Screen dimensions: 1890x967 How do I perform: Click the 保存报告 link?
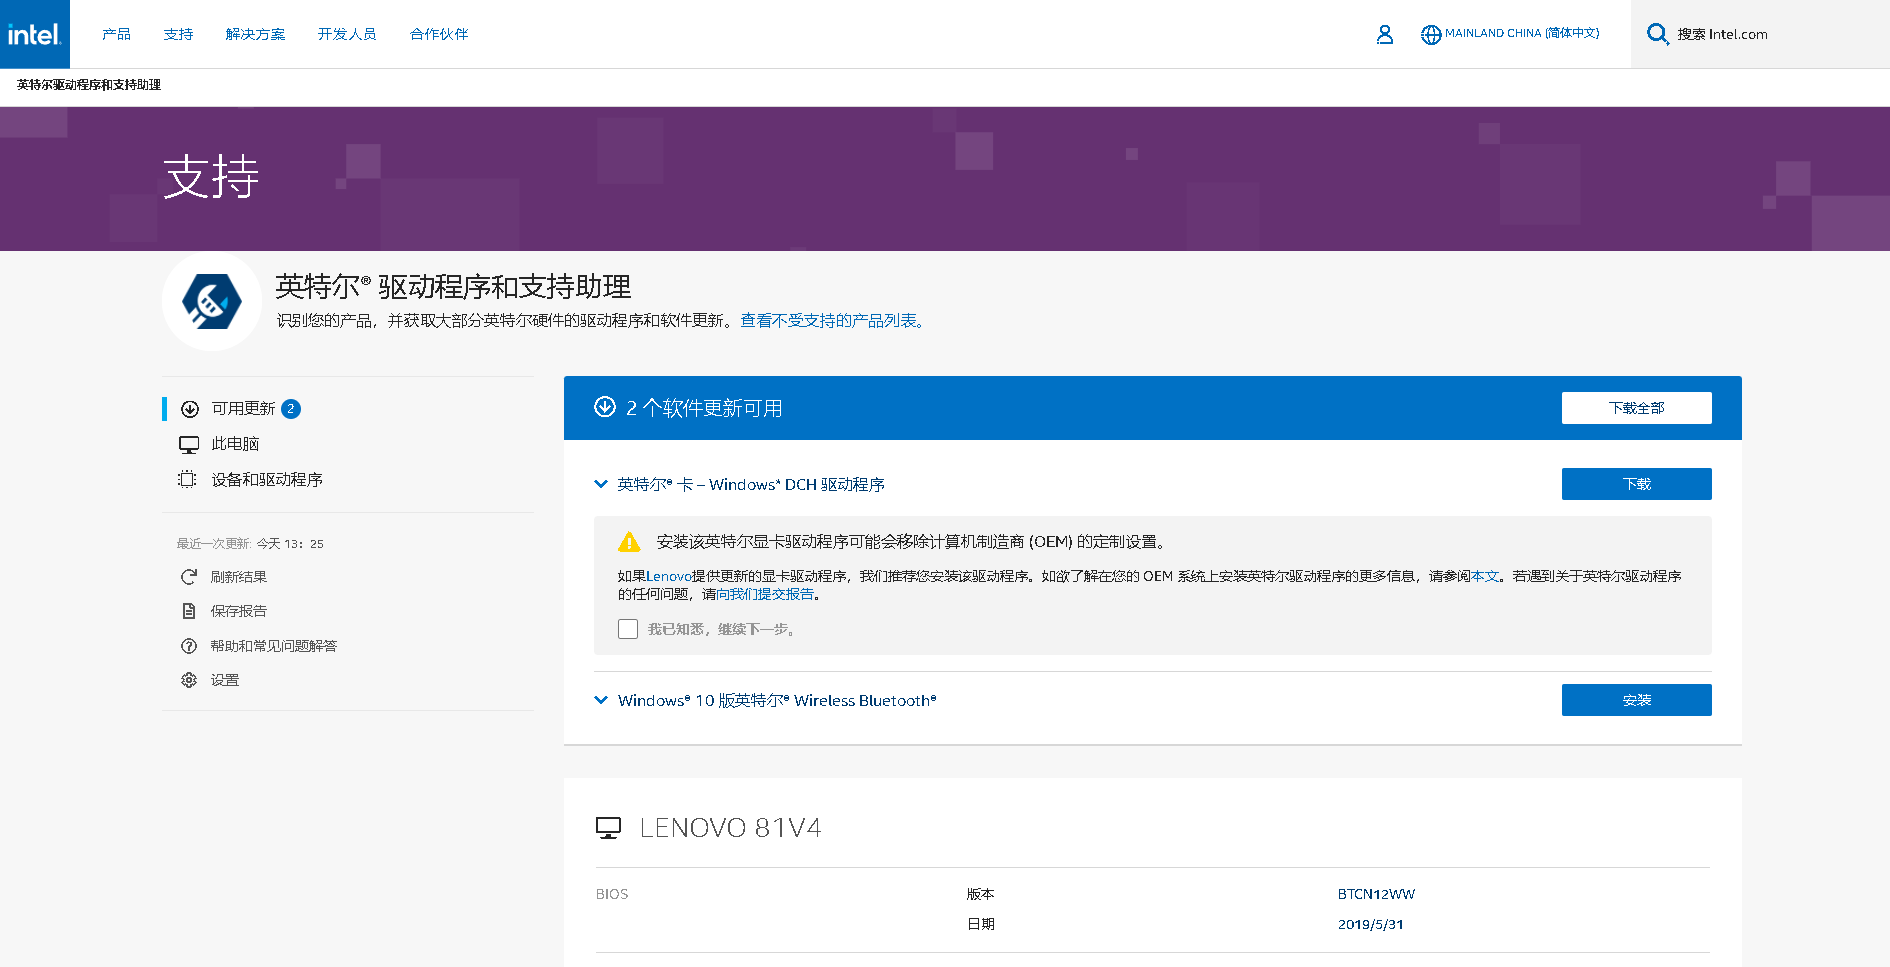tap(239, 611)
